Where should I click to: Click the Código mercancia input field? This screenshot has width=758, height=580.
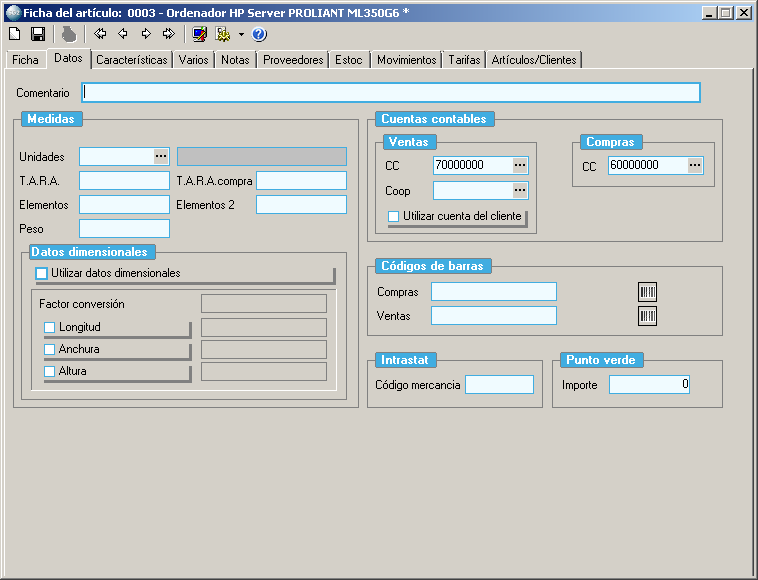(499, 385)
